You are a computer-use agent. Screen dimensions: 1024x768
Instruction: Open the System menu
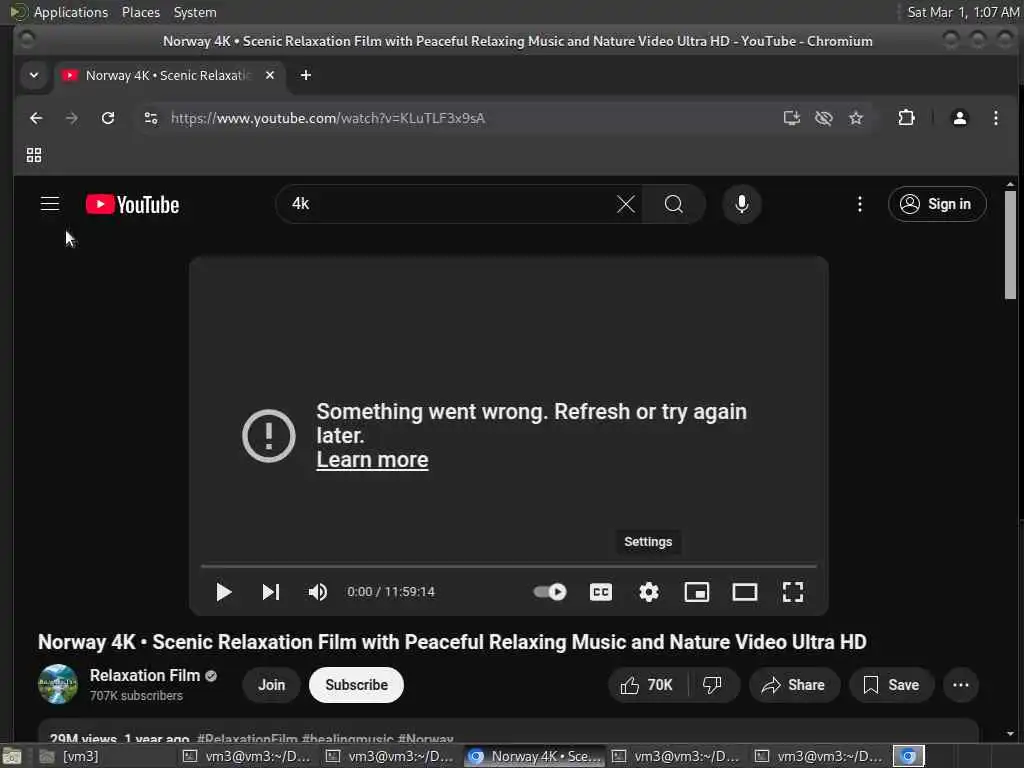point(195,12)
